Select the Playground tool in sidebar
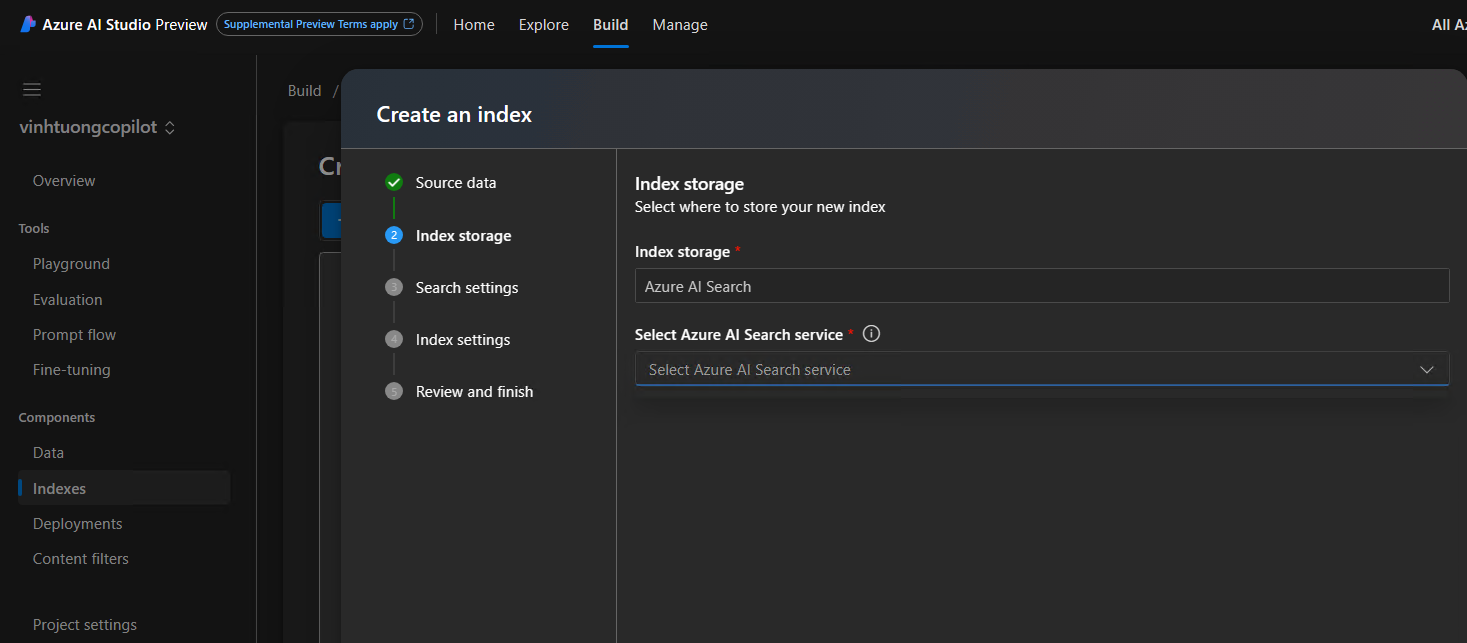The image size is (1467, 643). [71, 263]
